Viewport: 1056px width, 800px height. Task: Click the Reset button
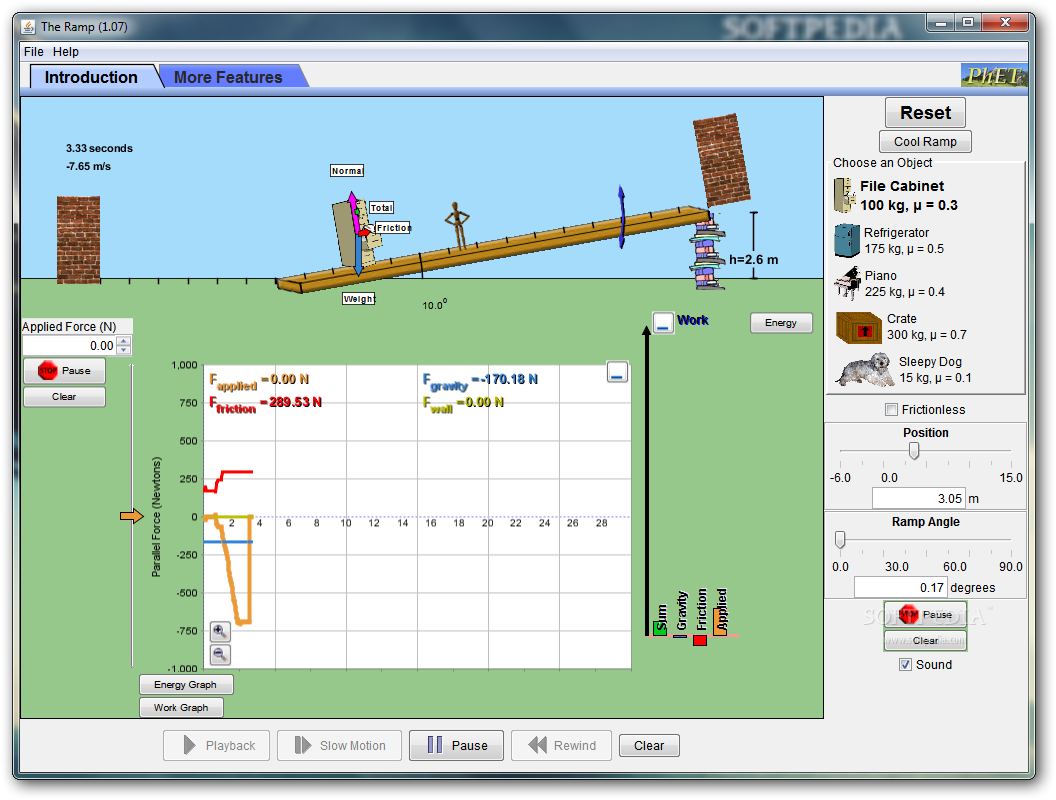coord(925,112)
